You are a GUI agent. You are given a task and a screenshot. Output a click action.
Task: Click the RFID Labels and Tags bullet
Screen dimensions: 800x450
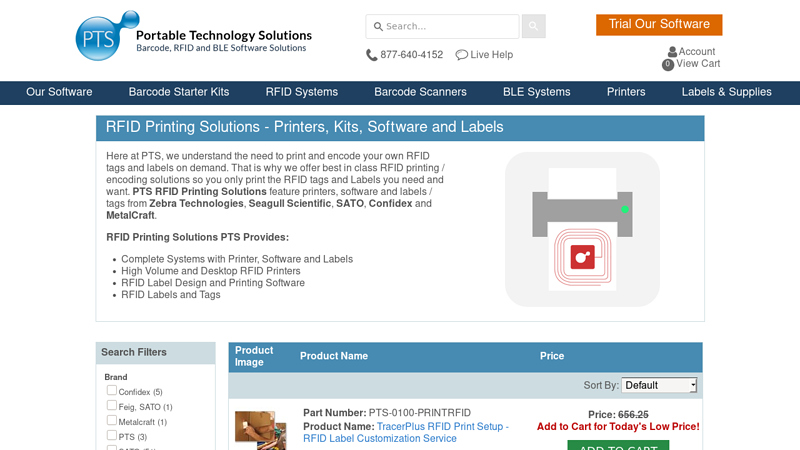tap(170, 294)
